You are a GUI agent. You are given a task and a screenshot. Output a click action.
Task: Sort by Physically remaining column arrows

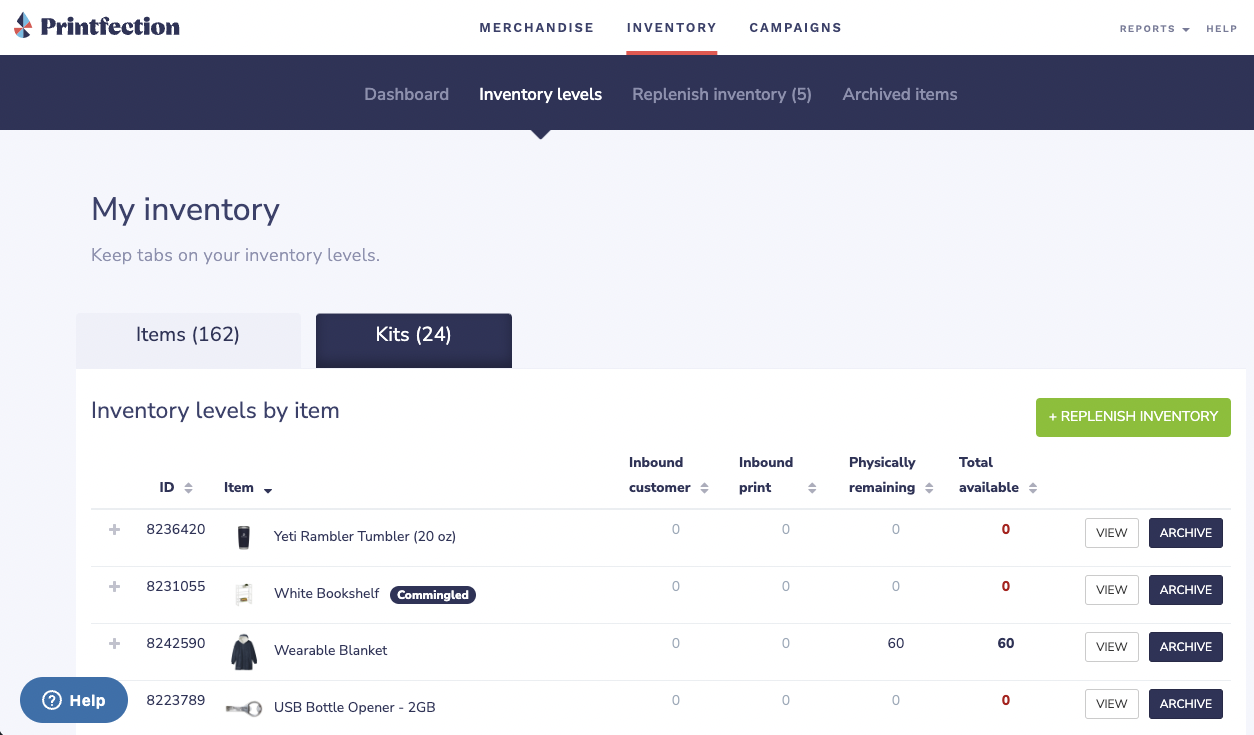929,488
